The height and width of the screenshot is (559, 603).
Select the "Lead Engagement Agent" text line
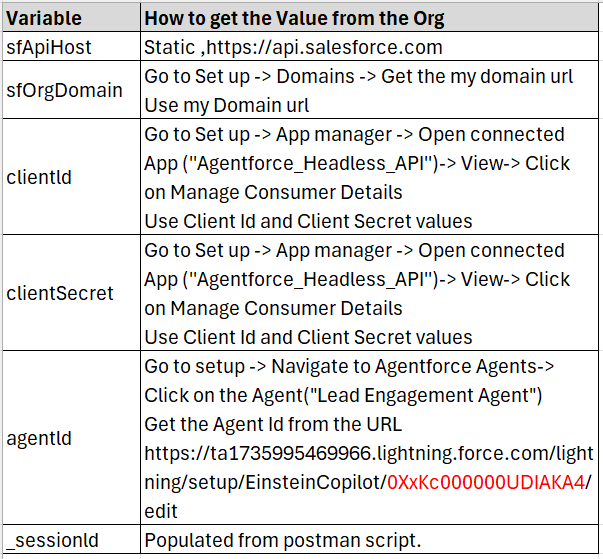coord(343,395)
